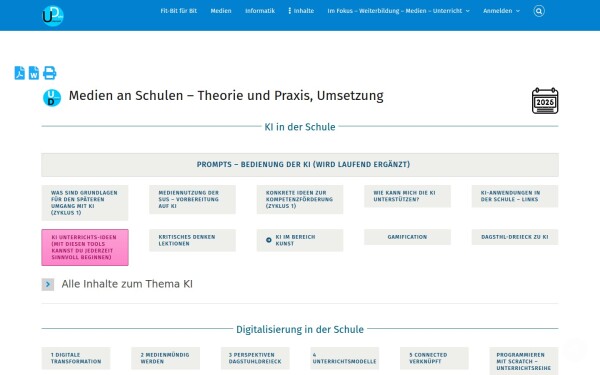Expand Alle Inhalte zum Thema KI chevron
The image size is (600, 375).
[x=48, y=284]
